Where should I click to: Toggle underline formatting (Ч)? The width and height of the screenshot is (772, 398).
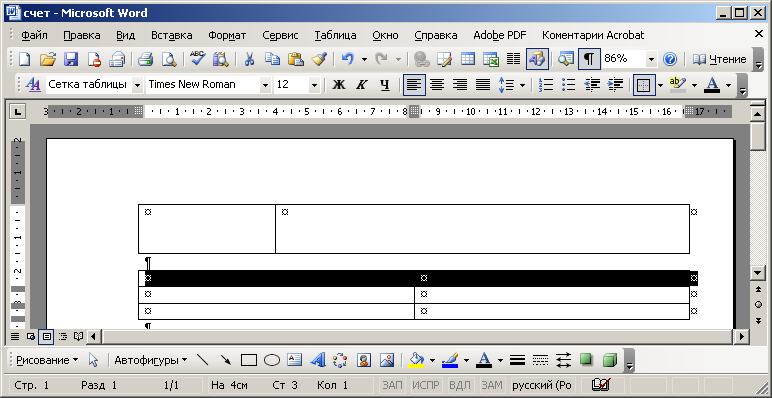click(x=385, y=85)
